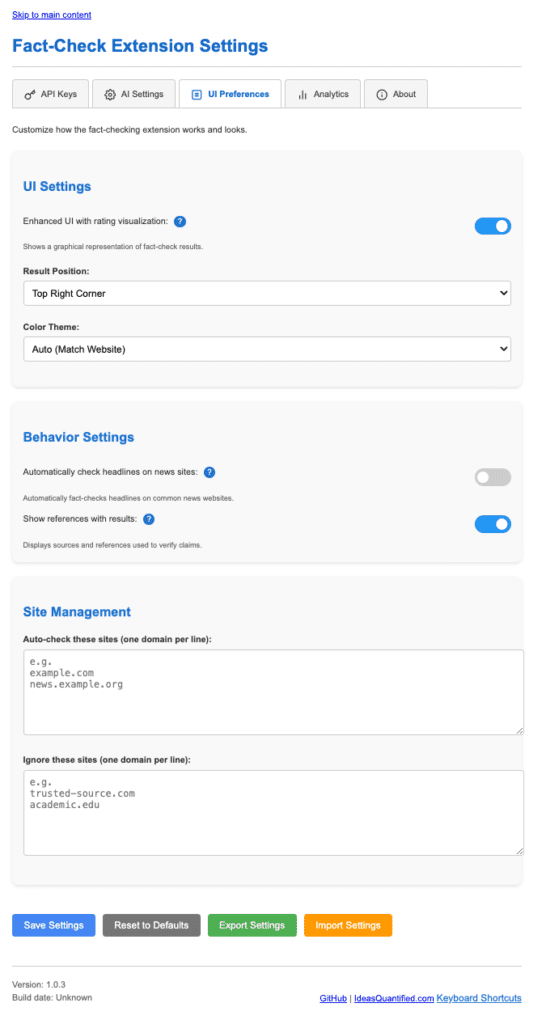The width and height of the screenshot is (546, 1024).
Task: Click the info circle icon on About tab
Action: click(x=382, y=95)
